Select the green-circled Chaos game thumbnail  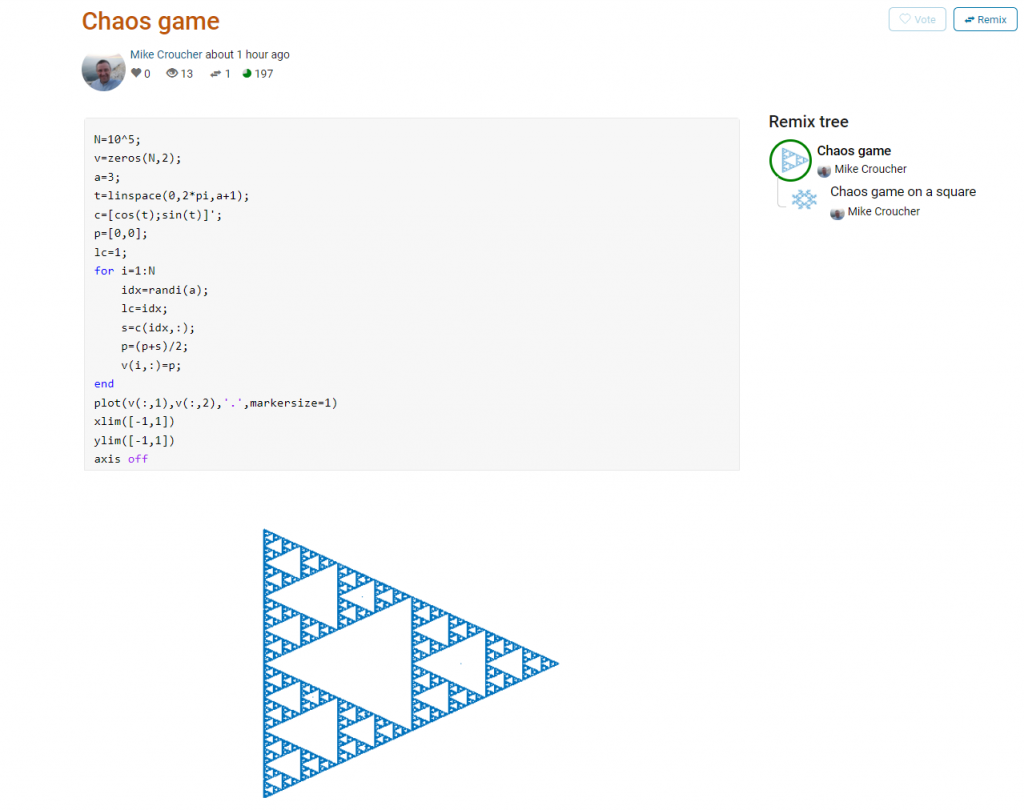pyautogui.click(x=790, y=160)
